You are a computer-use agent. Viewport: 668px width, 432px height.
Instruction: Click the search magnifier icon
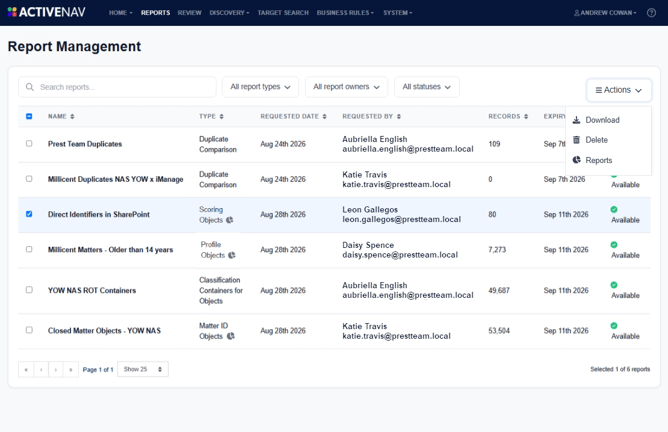[x=30, y=87]
